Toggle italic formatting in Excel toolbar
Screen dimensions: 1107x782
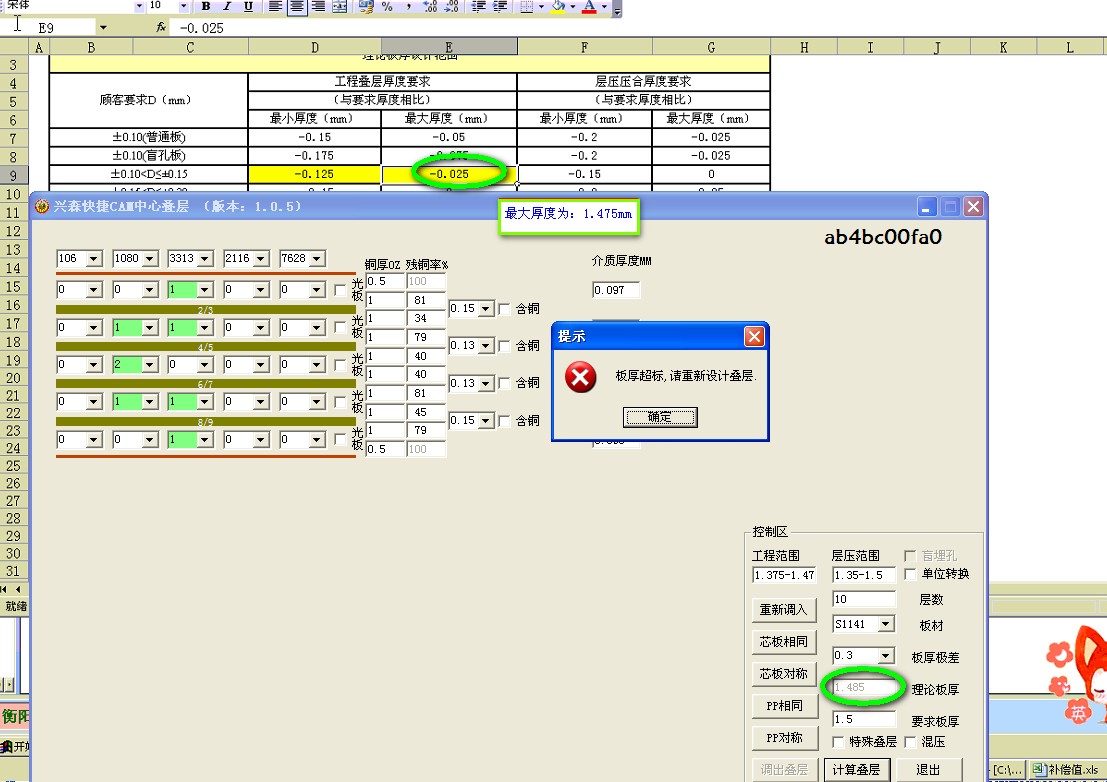click(227, 6)
